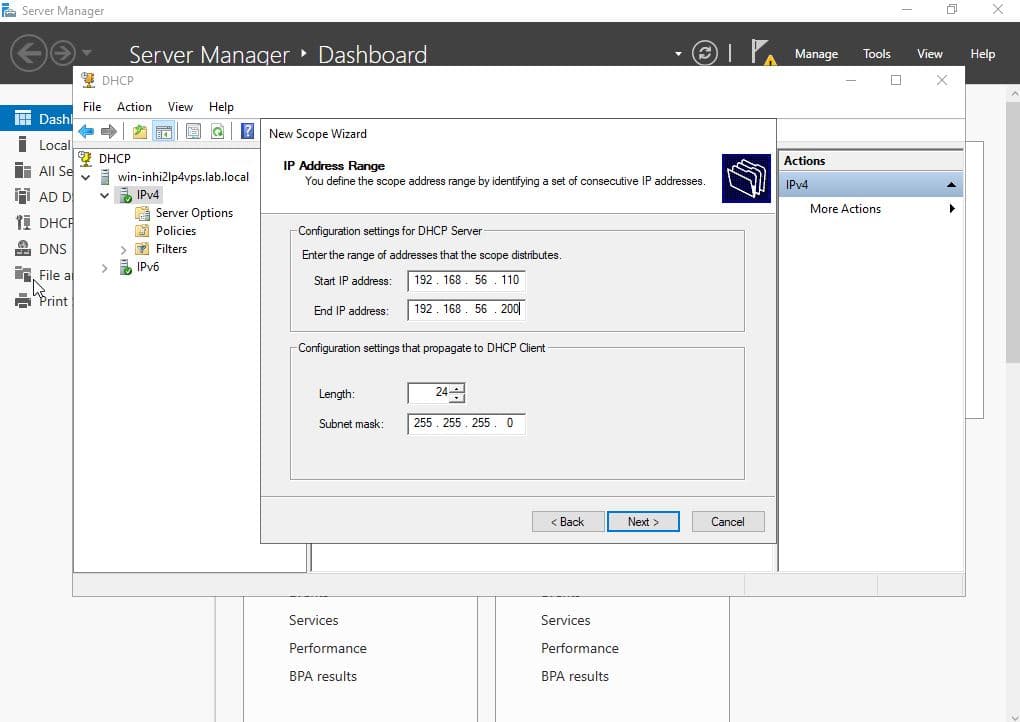Click the blue back arrow in DHCP toolbar
Viewport: 1020px width, 722px height.
coord(86,132)
